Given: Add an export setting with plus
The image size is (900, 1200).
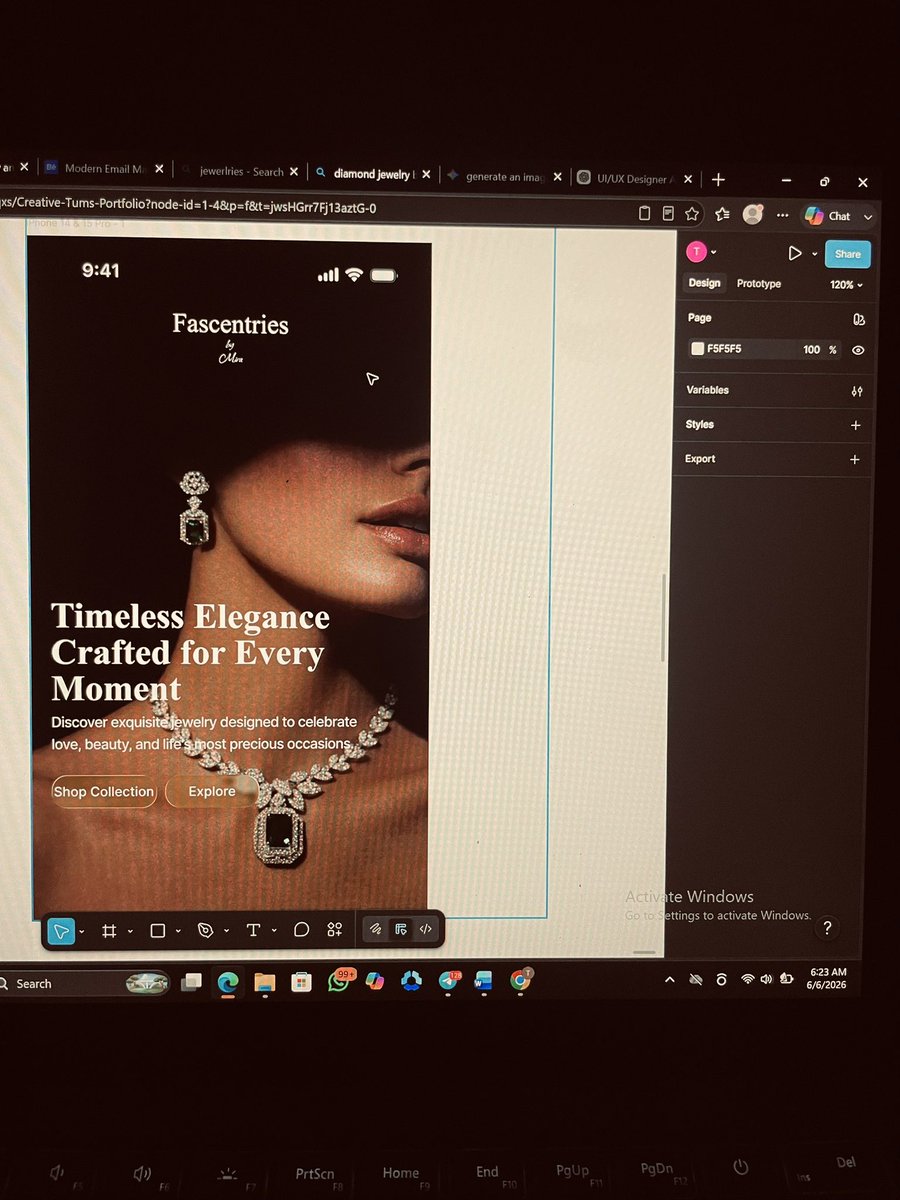Looking at the screenshot, I should pyautogui.click(x=855, y=459).
